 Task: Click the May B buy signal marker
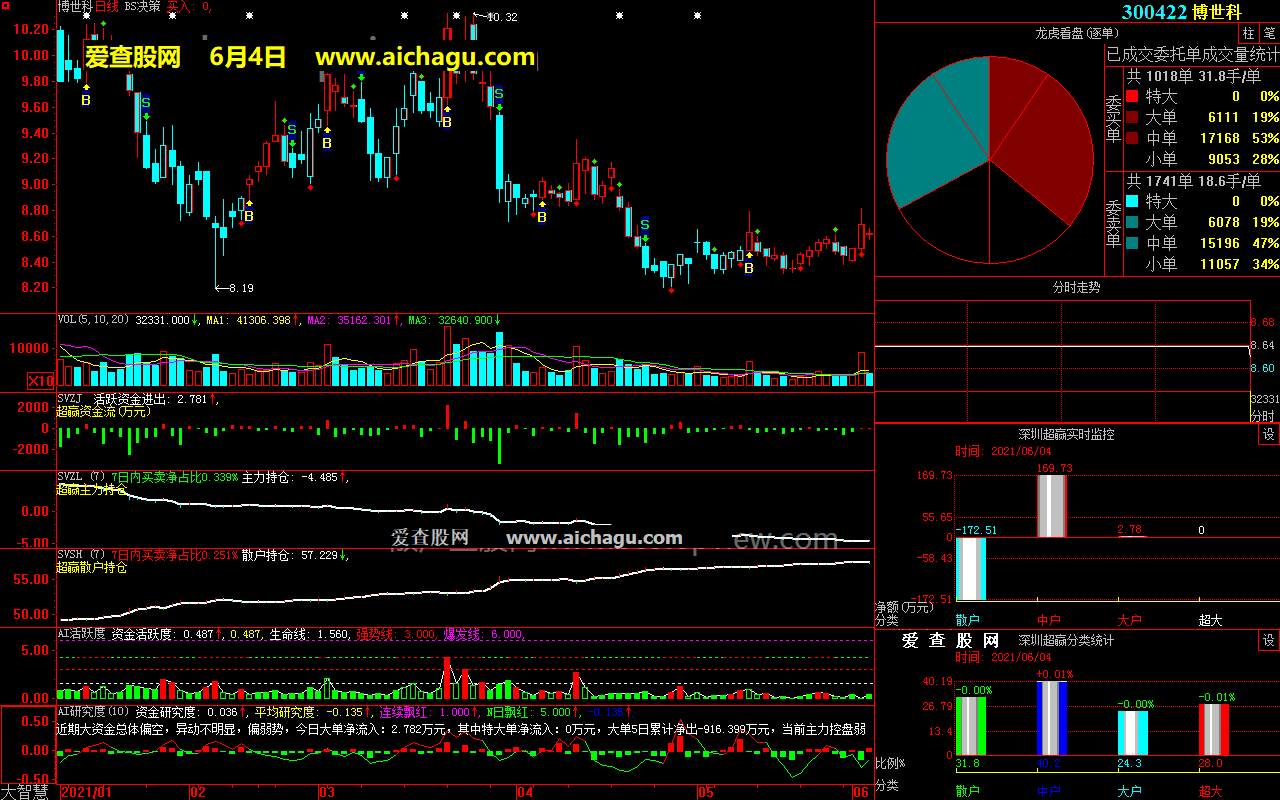coord(749,267)
